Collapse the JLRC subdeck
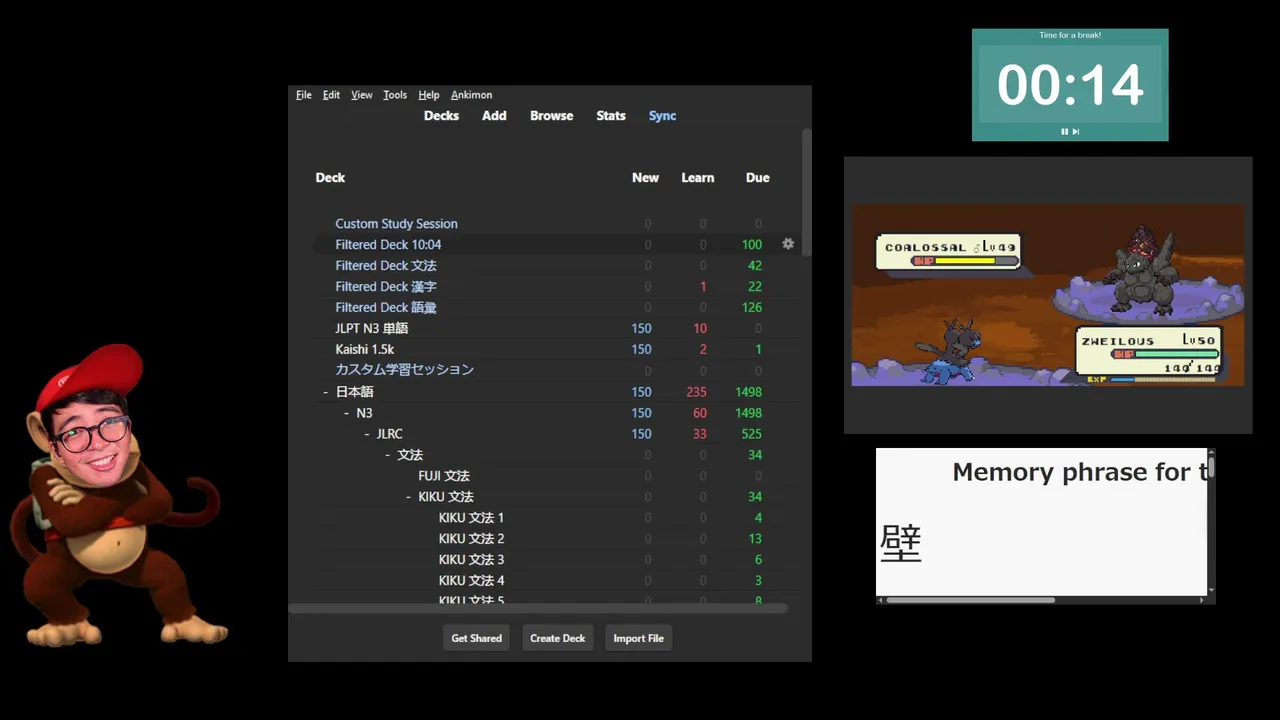Screen dimensions: 1280x720 (367, 434)
